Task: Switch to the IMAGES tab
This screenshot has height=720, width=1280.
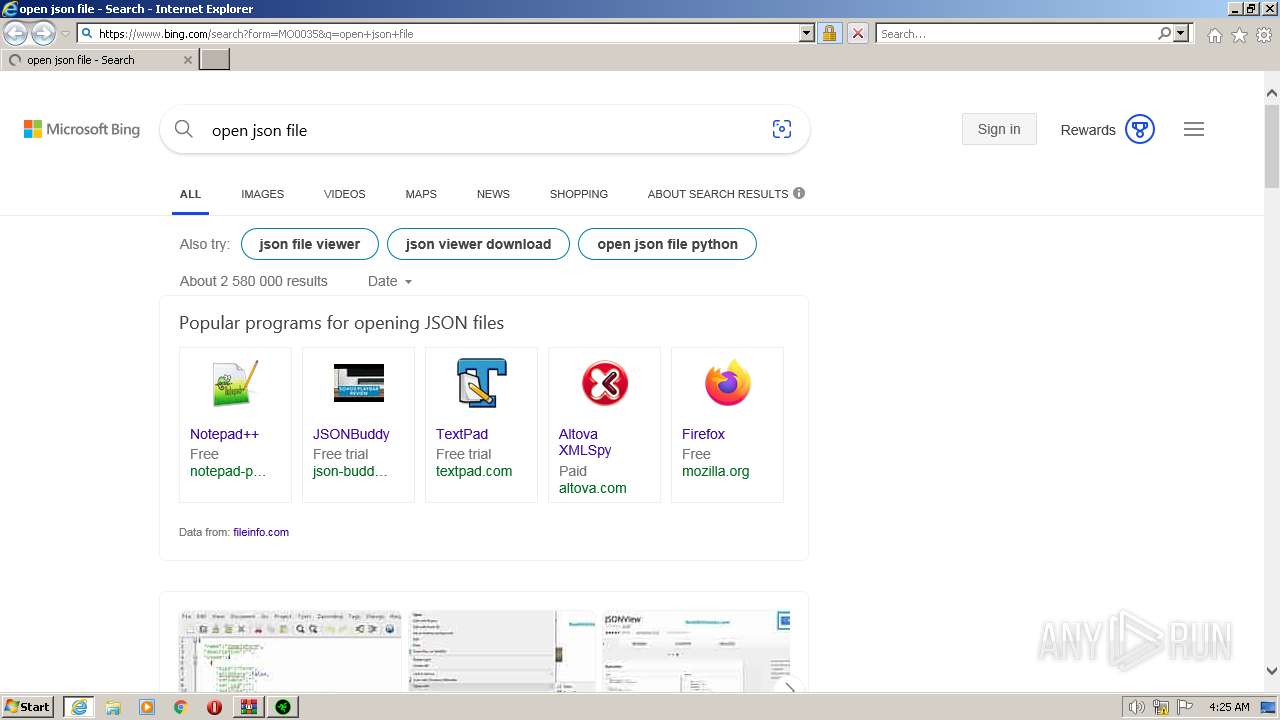Action: click(x=262, y=194)
